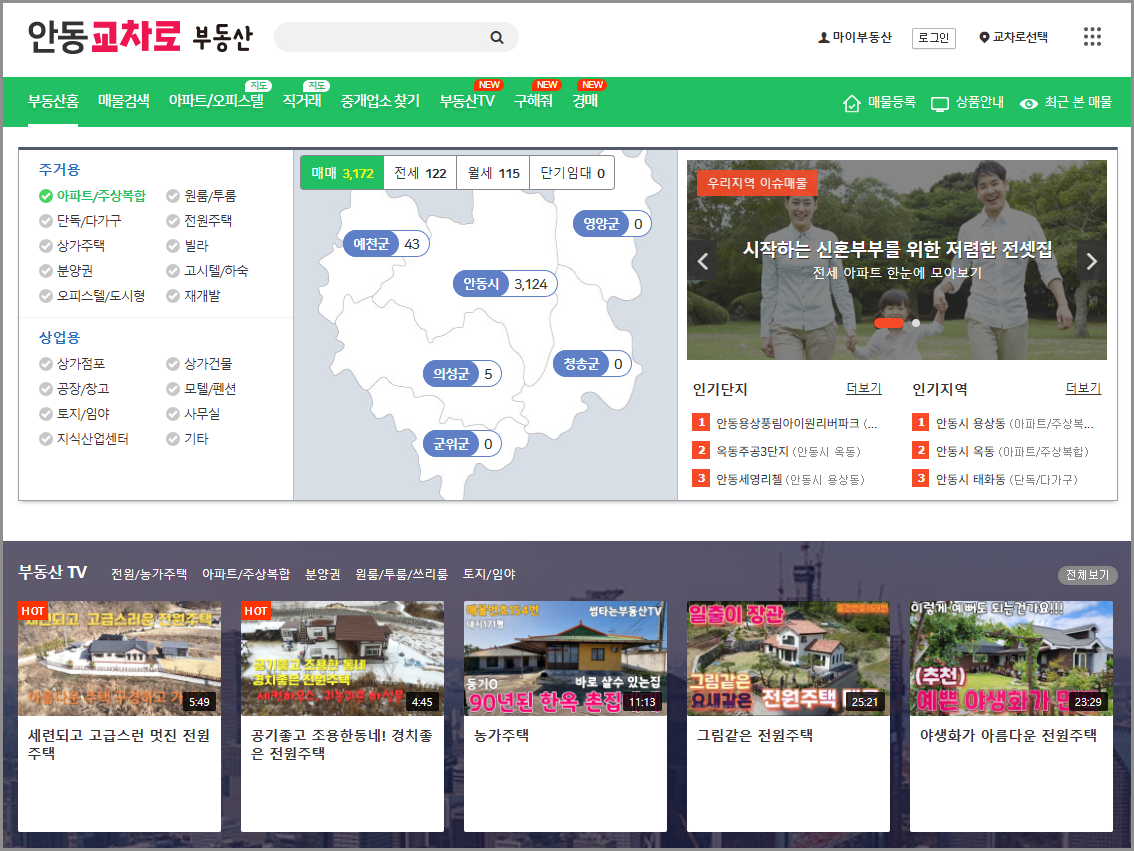Click the 마이부동산 person icon
This screenshot has width=1134, height=851.
click(x=822, y=36)
